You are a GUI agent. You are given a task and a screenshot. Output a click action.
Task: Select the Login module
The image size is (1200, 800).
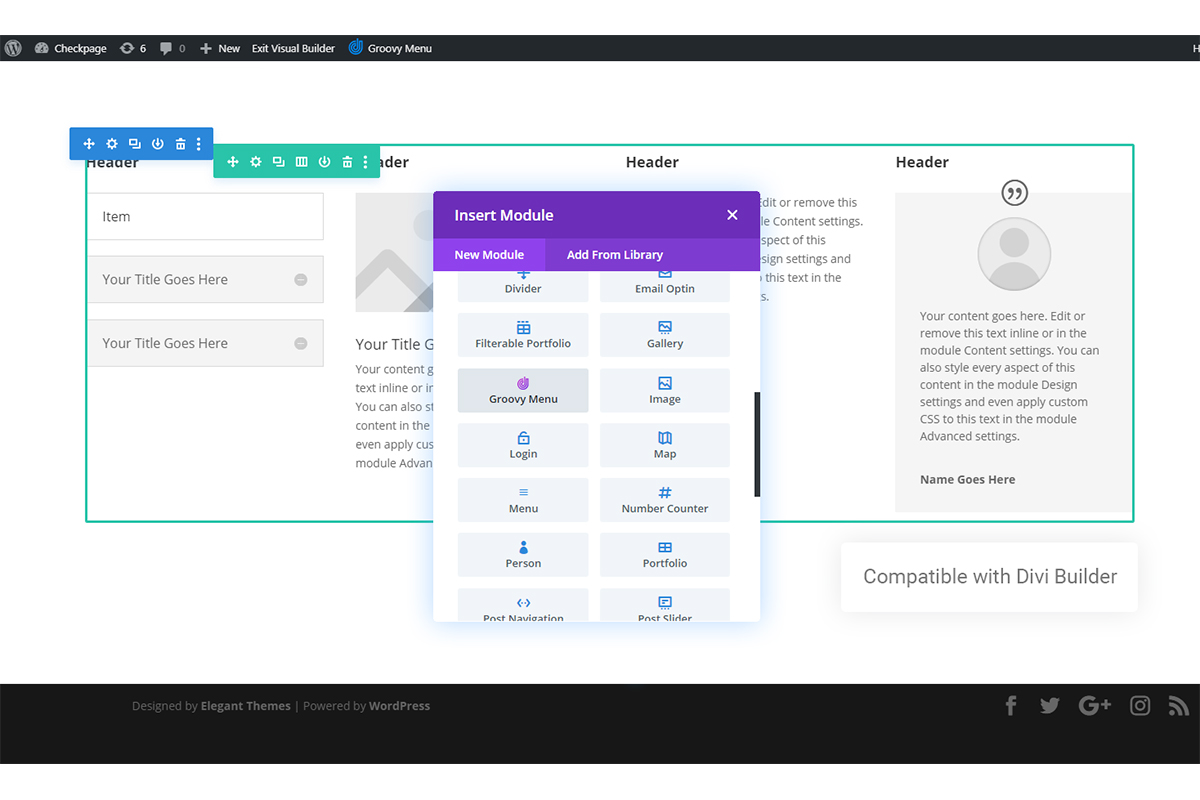[x=523, y=445]
